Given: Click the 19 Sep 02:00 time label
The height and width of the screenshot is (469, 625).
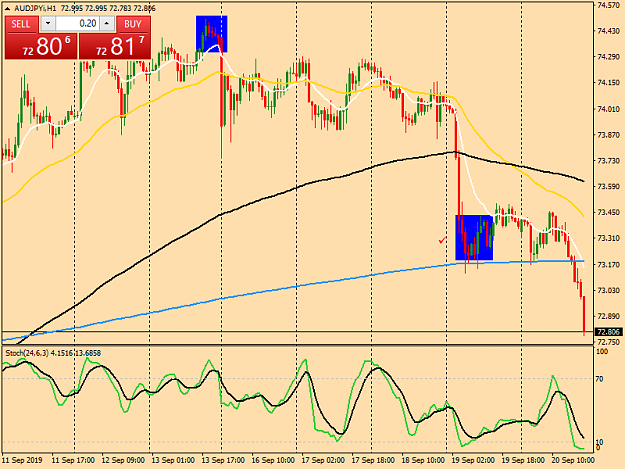Looking at the screenshot, I should tap(473, 460).
